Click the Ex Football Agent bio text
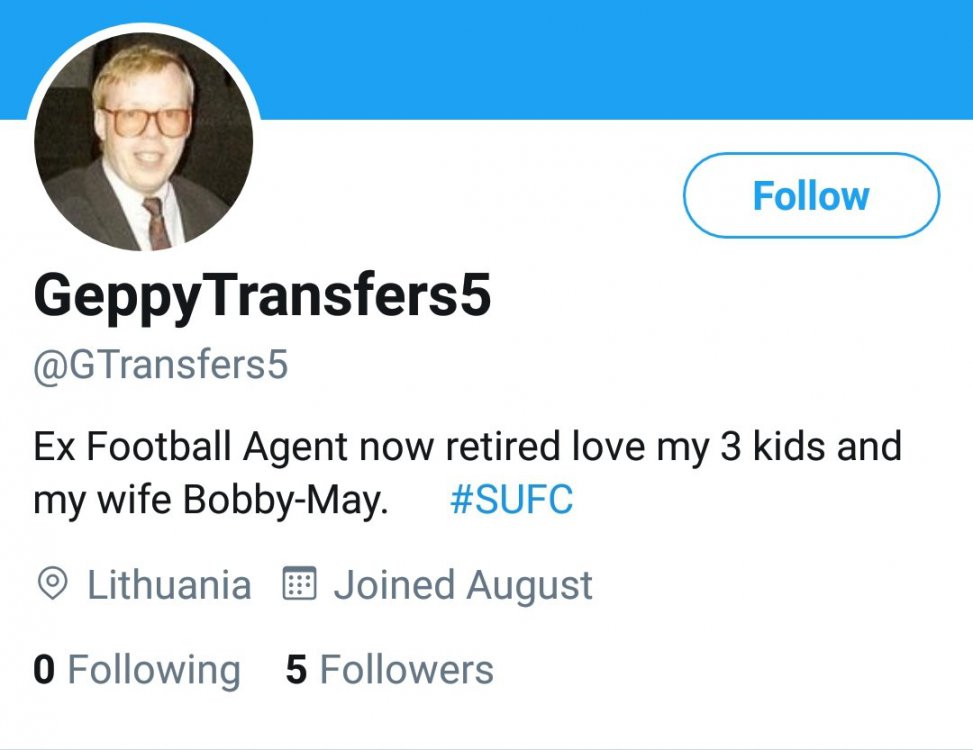 point(300,446)
